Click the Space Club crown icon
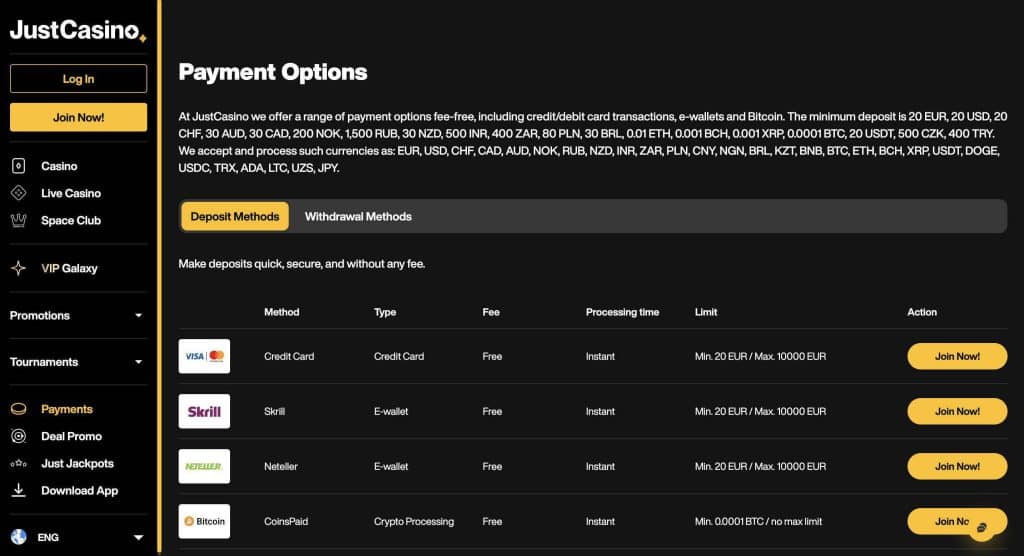This screenshot has width=1024, height=556. click(x=18, y=220)
